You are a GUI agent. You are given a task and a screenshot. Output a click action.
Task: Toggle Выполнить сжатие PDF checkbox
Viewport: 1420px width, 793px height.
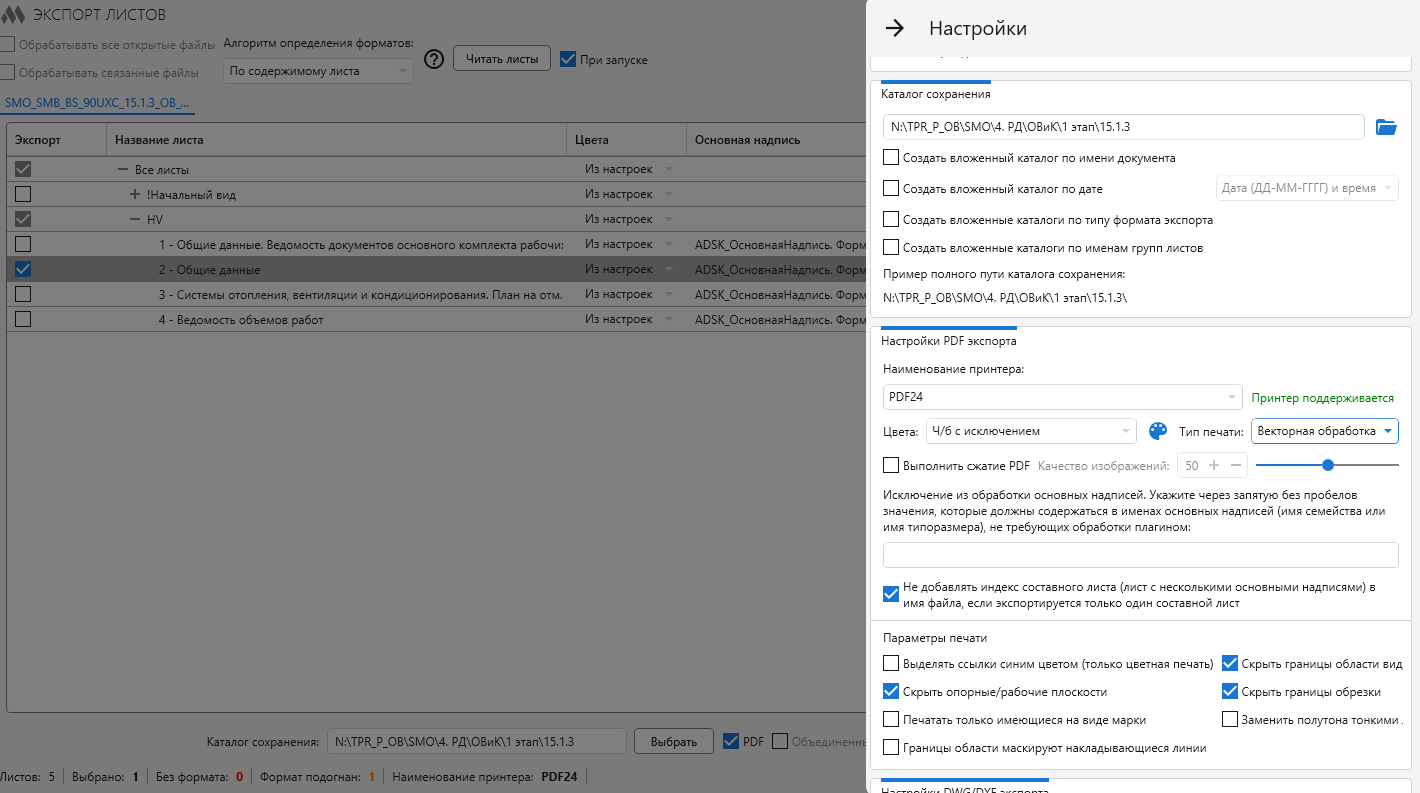[x=891, y=465]
